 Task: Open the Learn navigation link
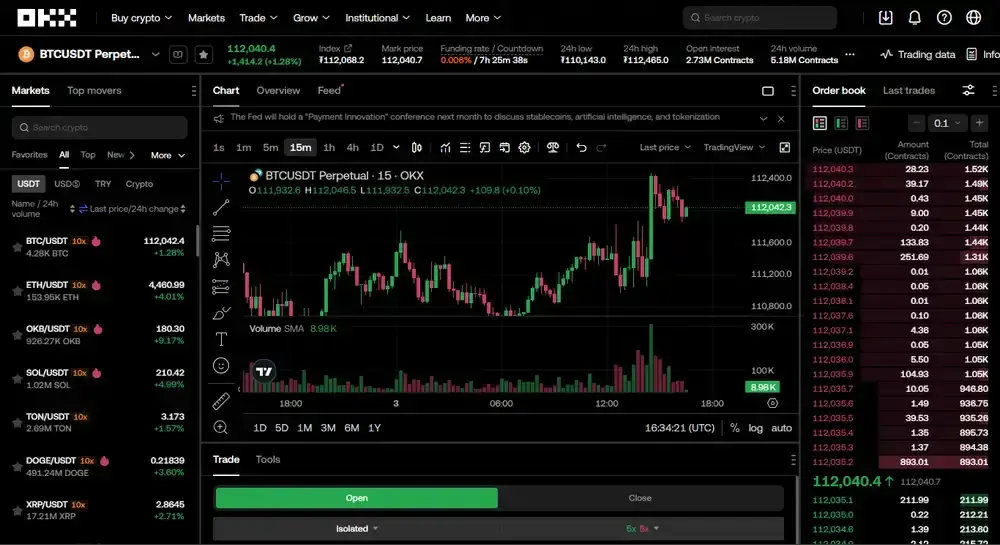438,18
